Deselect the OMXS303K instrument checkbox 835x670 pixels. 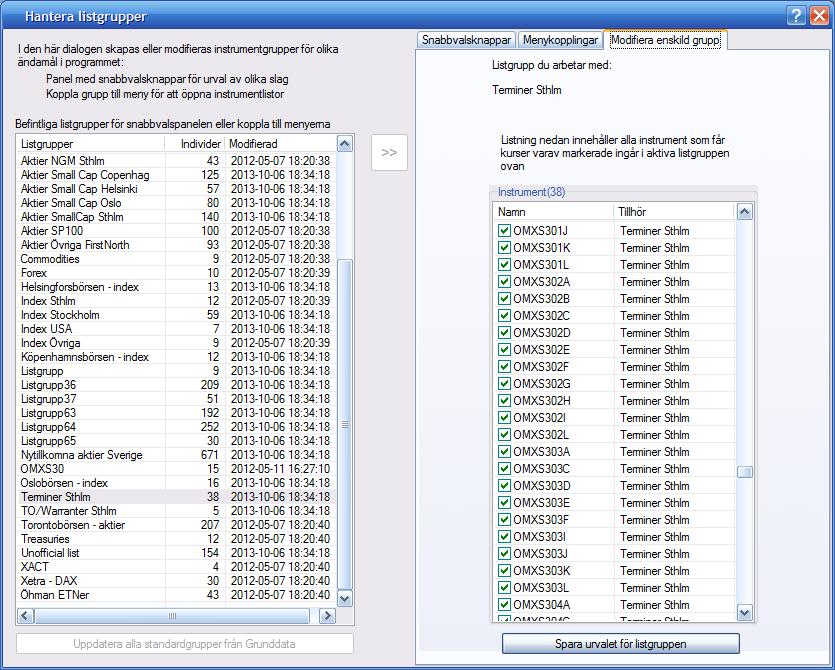pos(504,571)
